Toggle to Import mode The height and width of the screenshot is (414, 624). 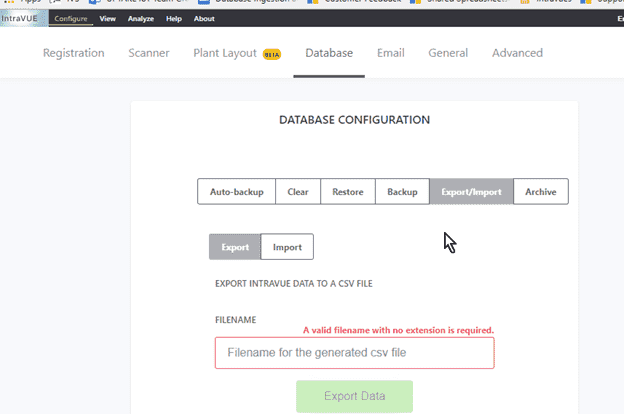[x=287, y=247]
